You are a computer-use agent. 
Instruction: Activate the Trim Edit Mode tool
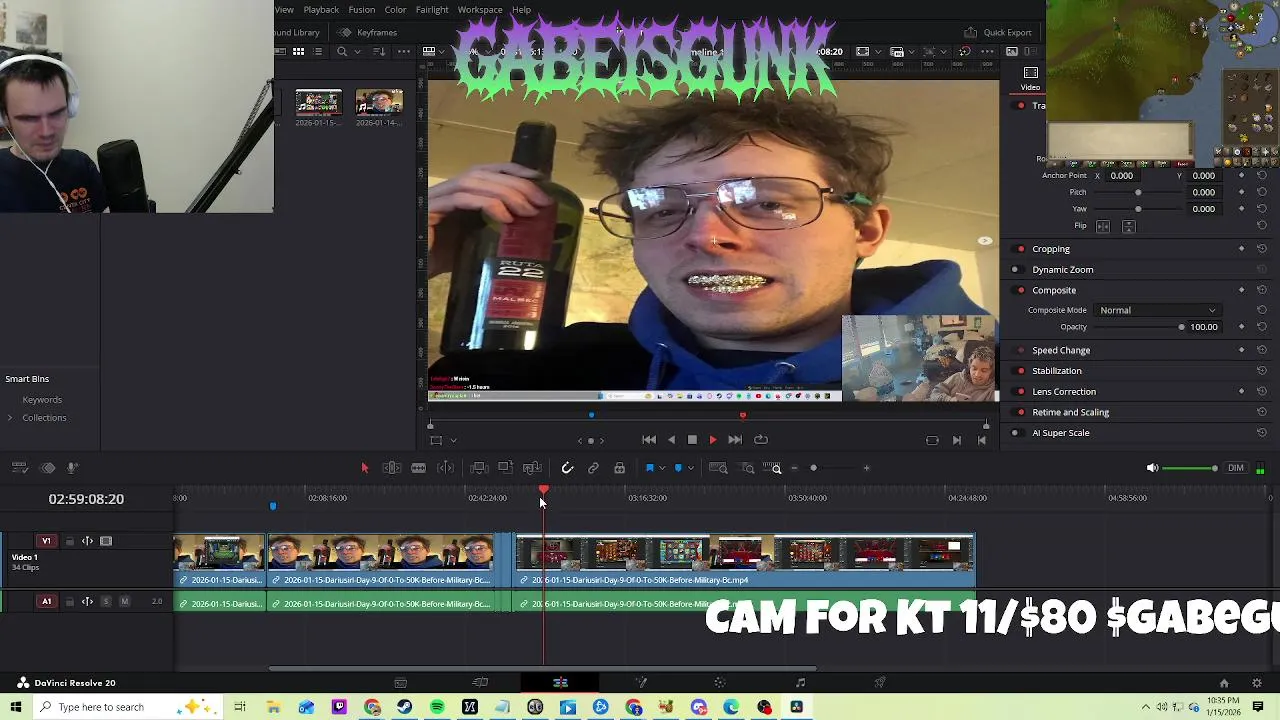pyautogui.click(x=392, y=468)
